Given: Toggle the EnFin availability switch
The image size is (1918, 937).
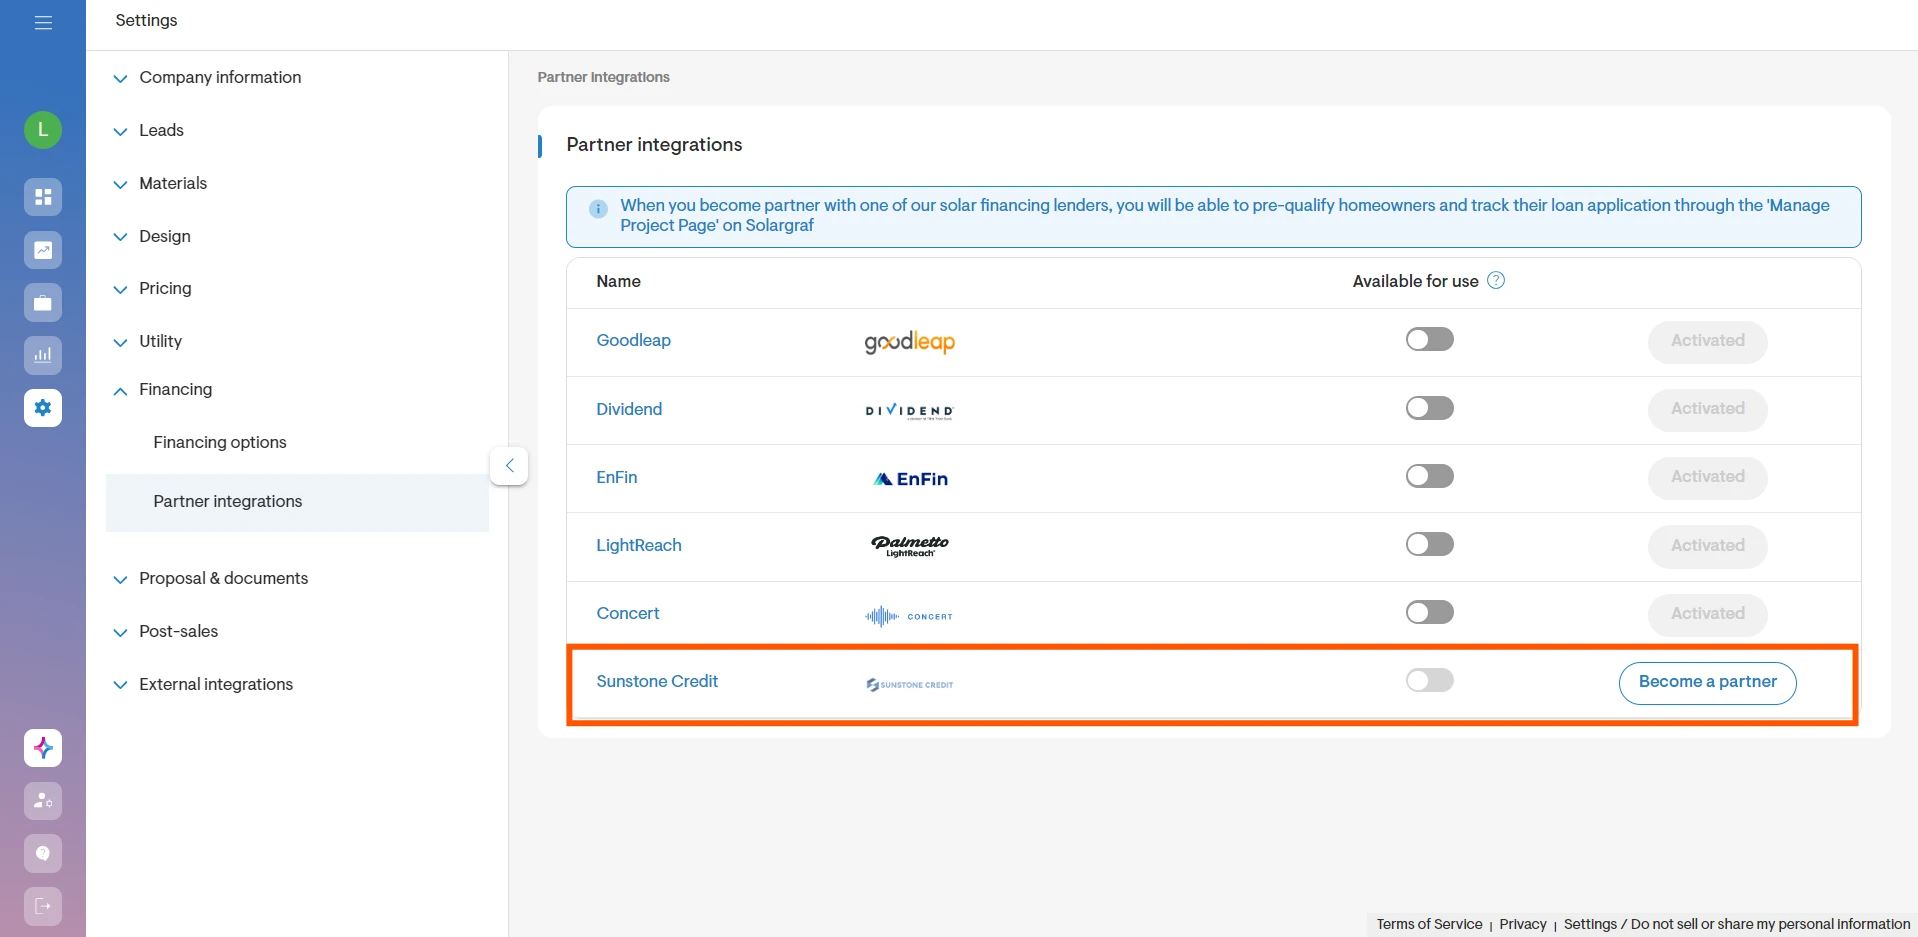Looking at the screenshot, I should (x=1430, y=476).
